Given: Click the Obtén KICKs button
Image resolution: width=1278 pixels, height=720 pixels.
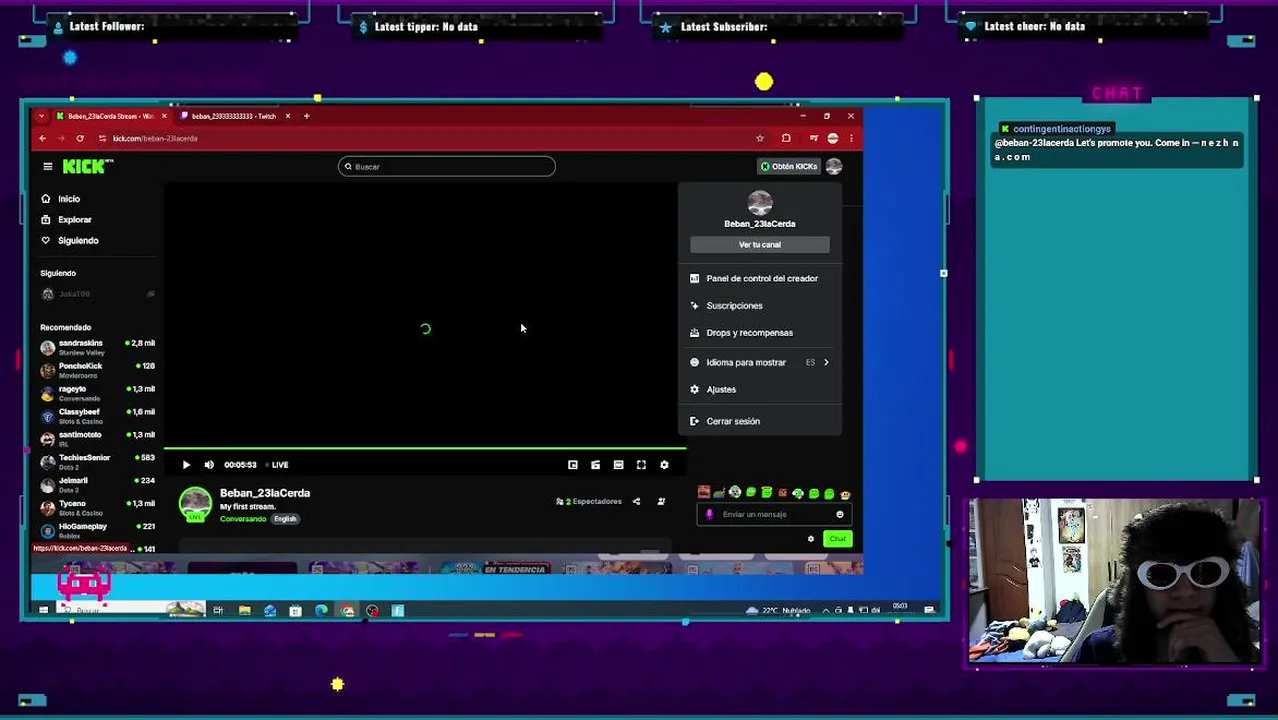Looking at the screenshot, I should click(x=789, y=166).
